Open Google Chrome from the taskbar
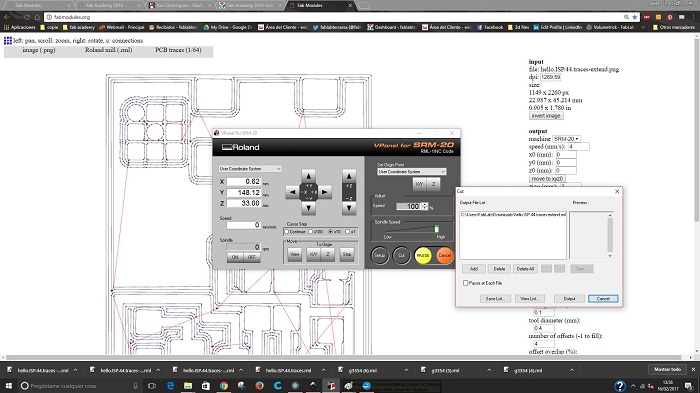Screen dimensions: 700x393 [x=224, y=385]
